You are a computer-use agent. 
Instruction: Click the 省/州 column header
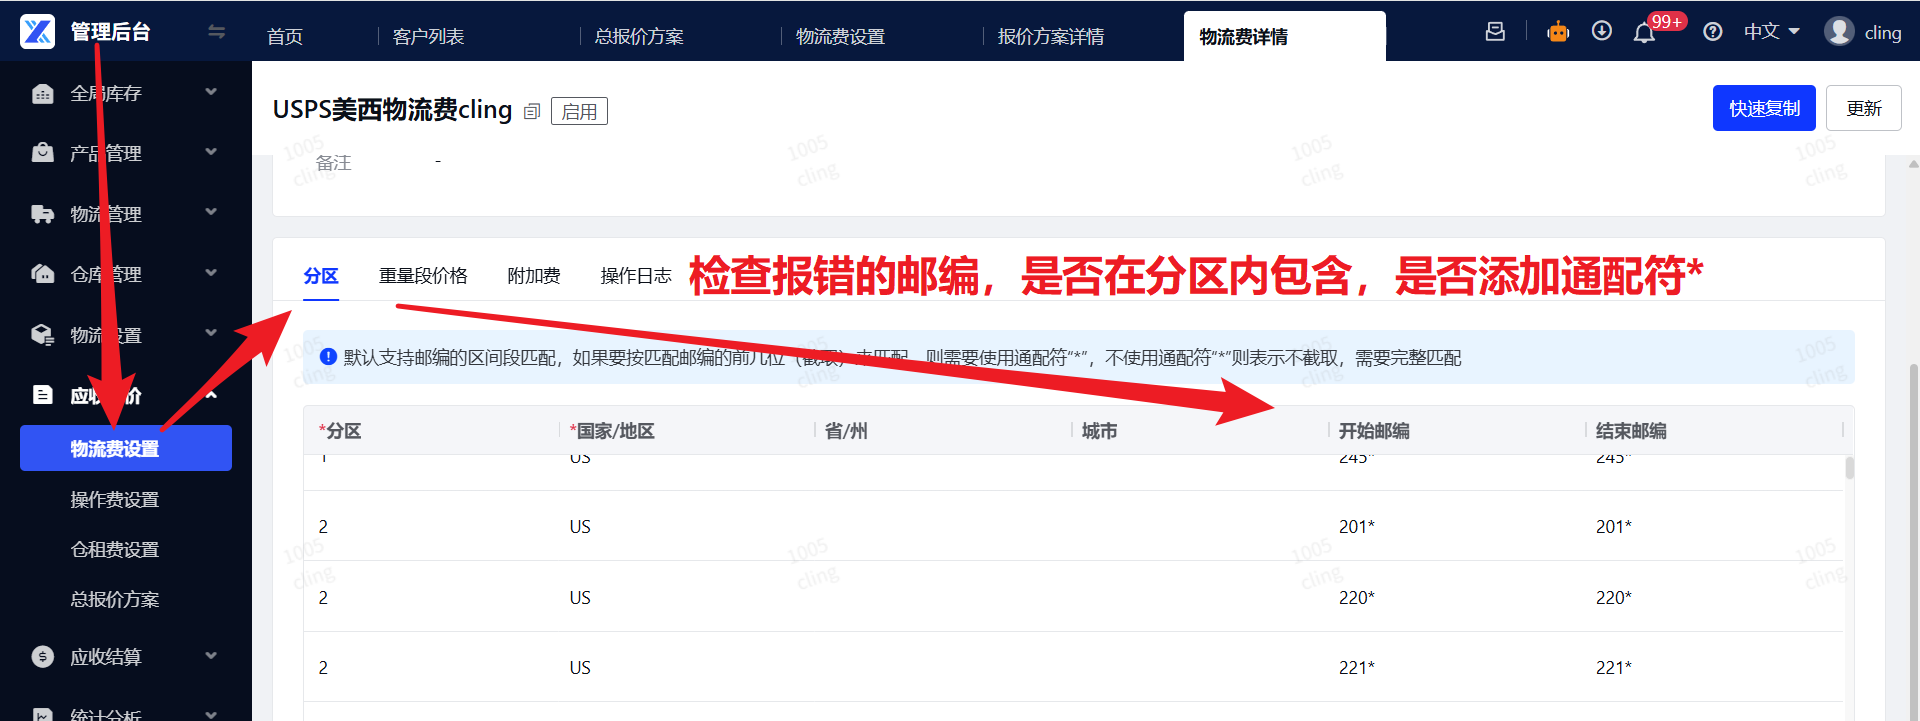(846, 431)
